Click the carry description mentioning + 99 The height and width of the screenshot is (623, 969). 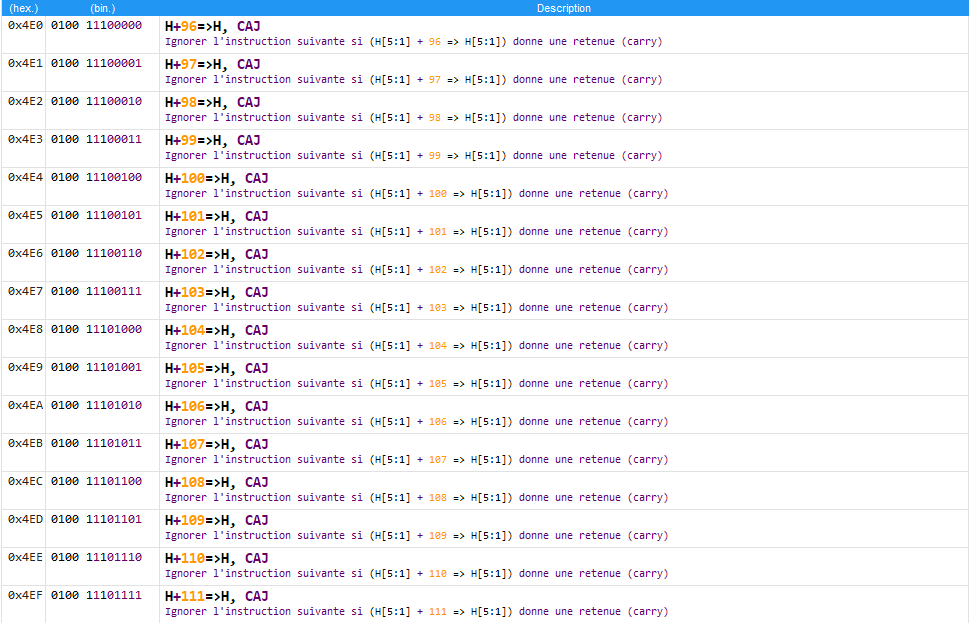pyautogui.click(x=413, y=156)
